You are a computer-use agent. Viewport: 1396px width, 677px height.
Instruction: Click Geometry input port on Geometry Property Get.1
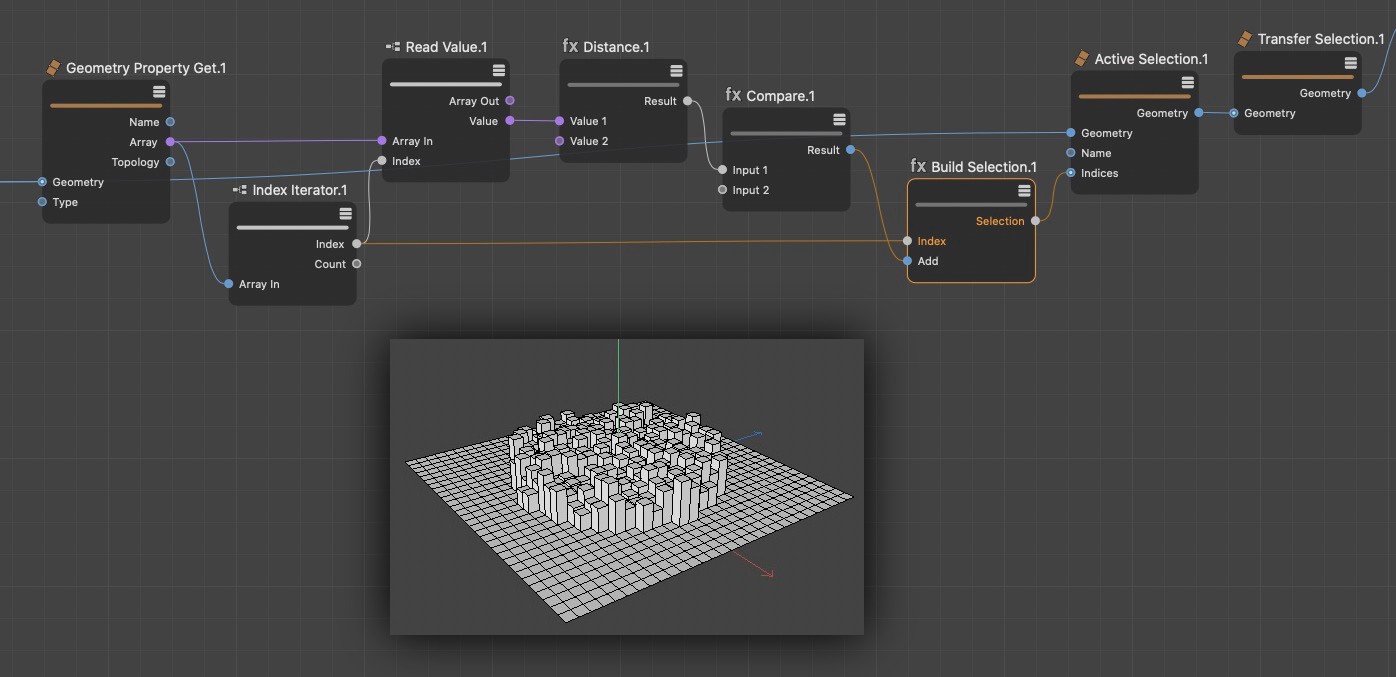42,182
